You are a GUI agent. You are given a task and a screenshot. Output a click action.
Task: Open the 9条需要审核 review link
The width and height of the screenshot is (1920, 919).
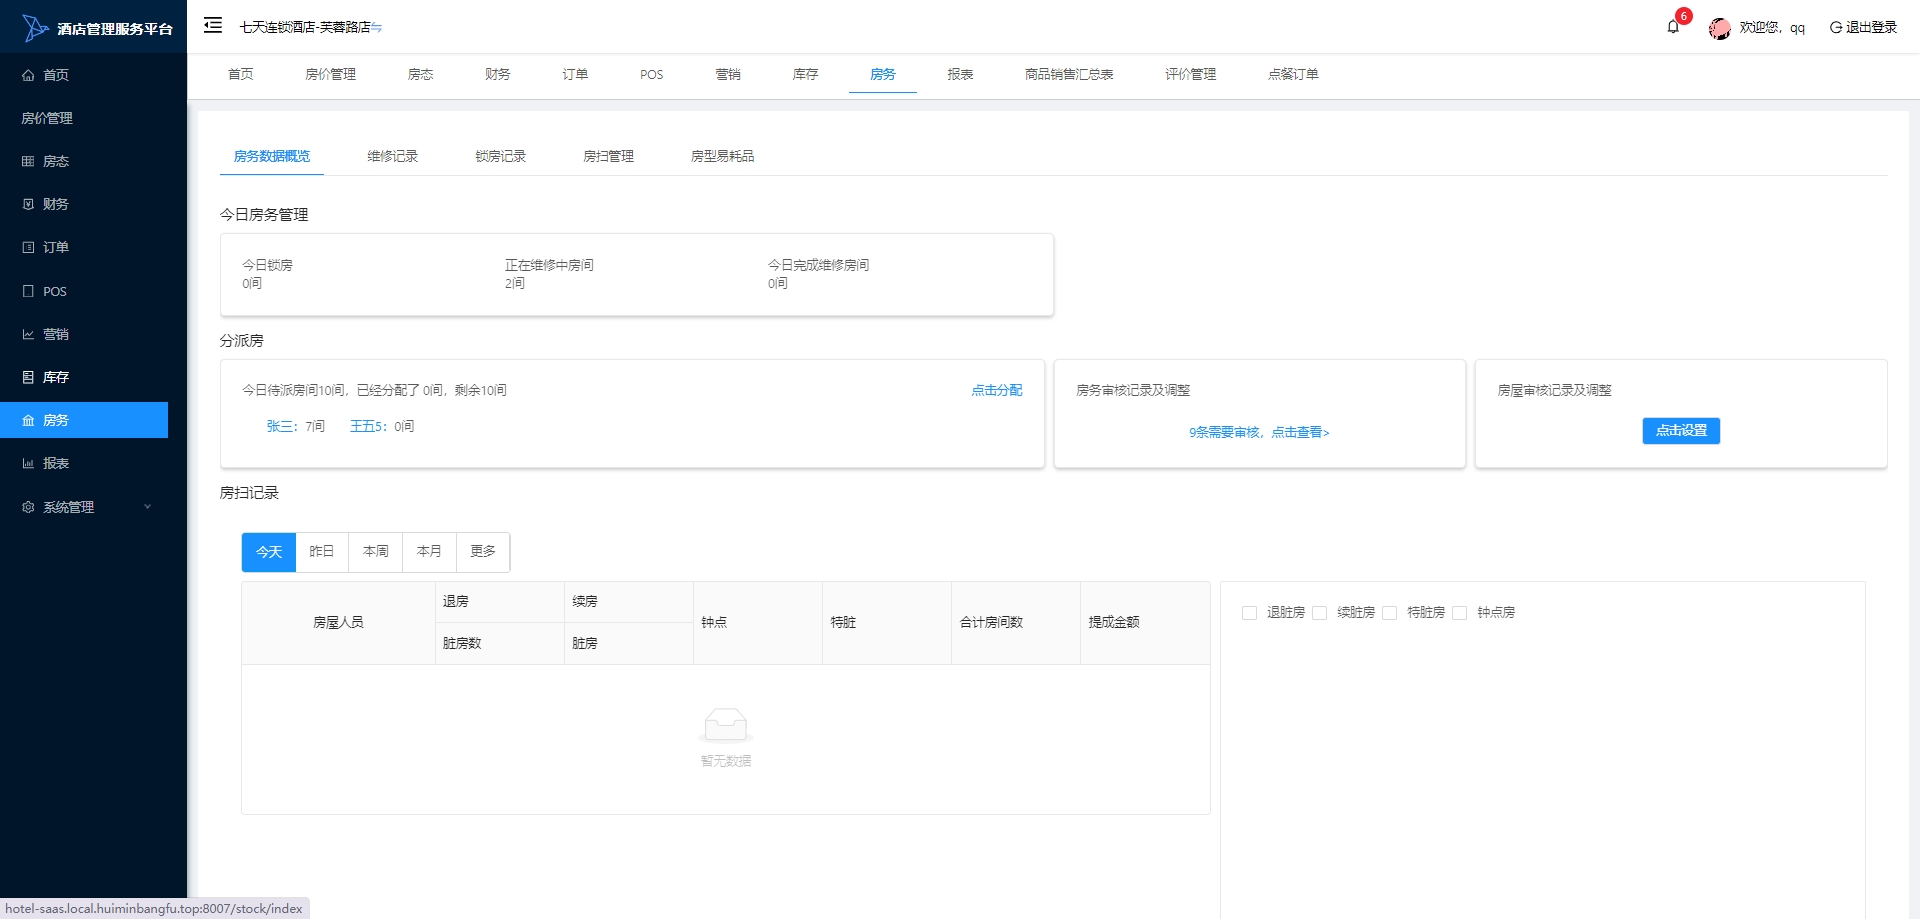(x=1258, y=432)
